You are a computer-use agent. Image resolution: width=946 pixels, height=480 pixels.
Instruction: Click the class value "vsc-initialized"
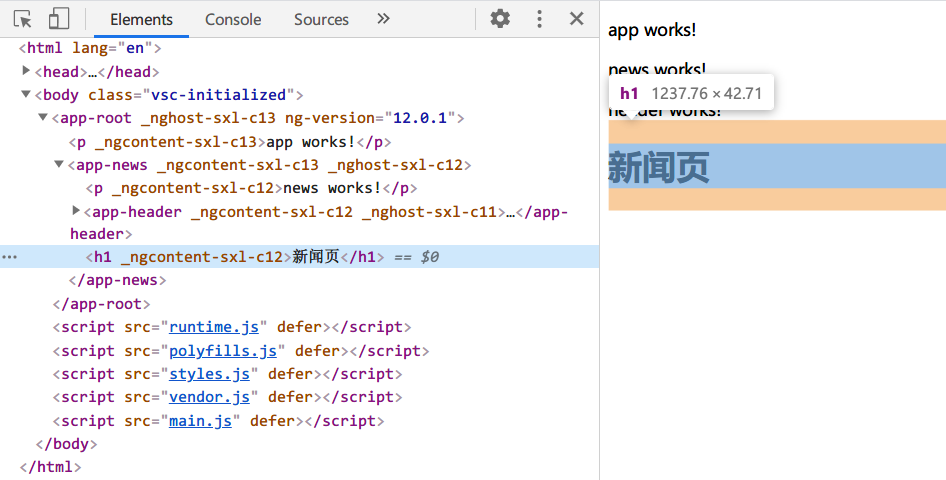(218, 95)
